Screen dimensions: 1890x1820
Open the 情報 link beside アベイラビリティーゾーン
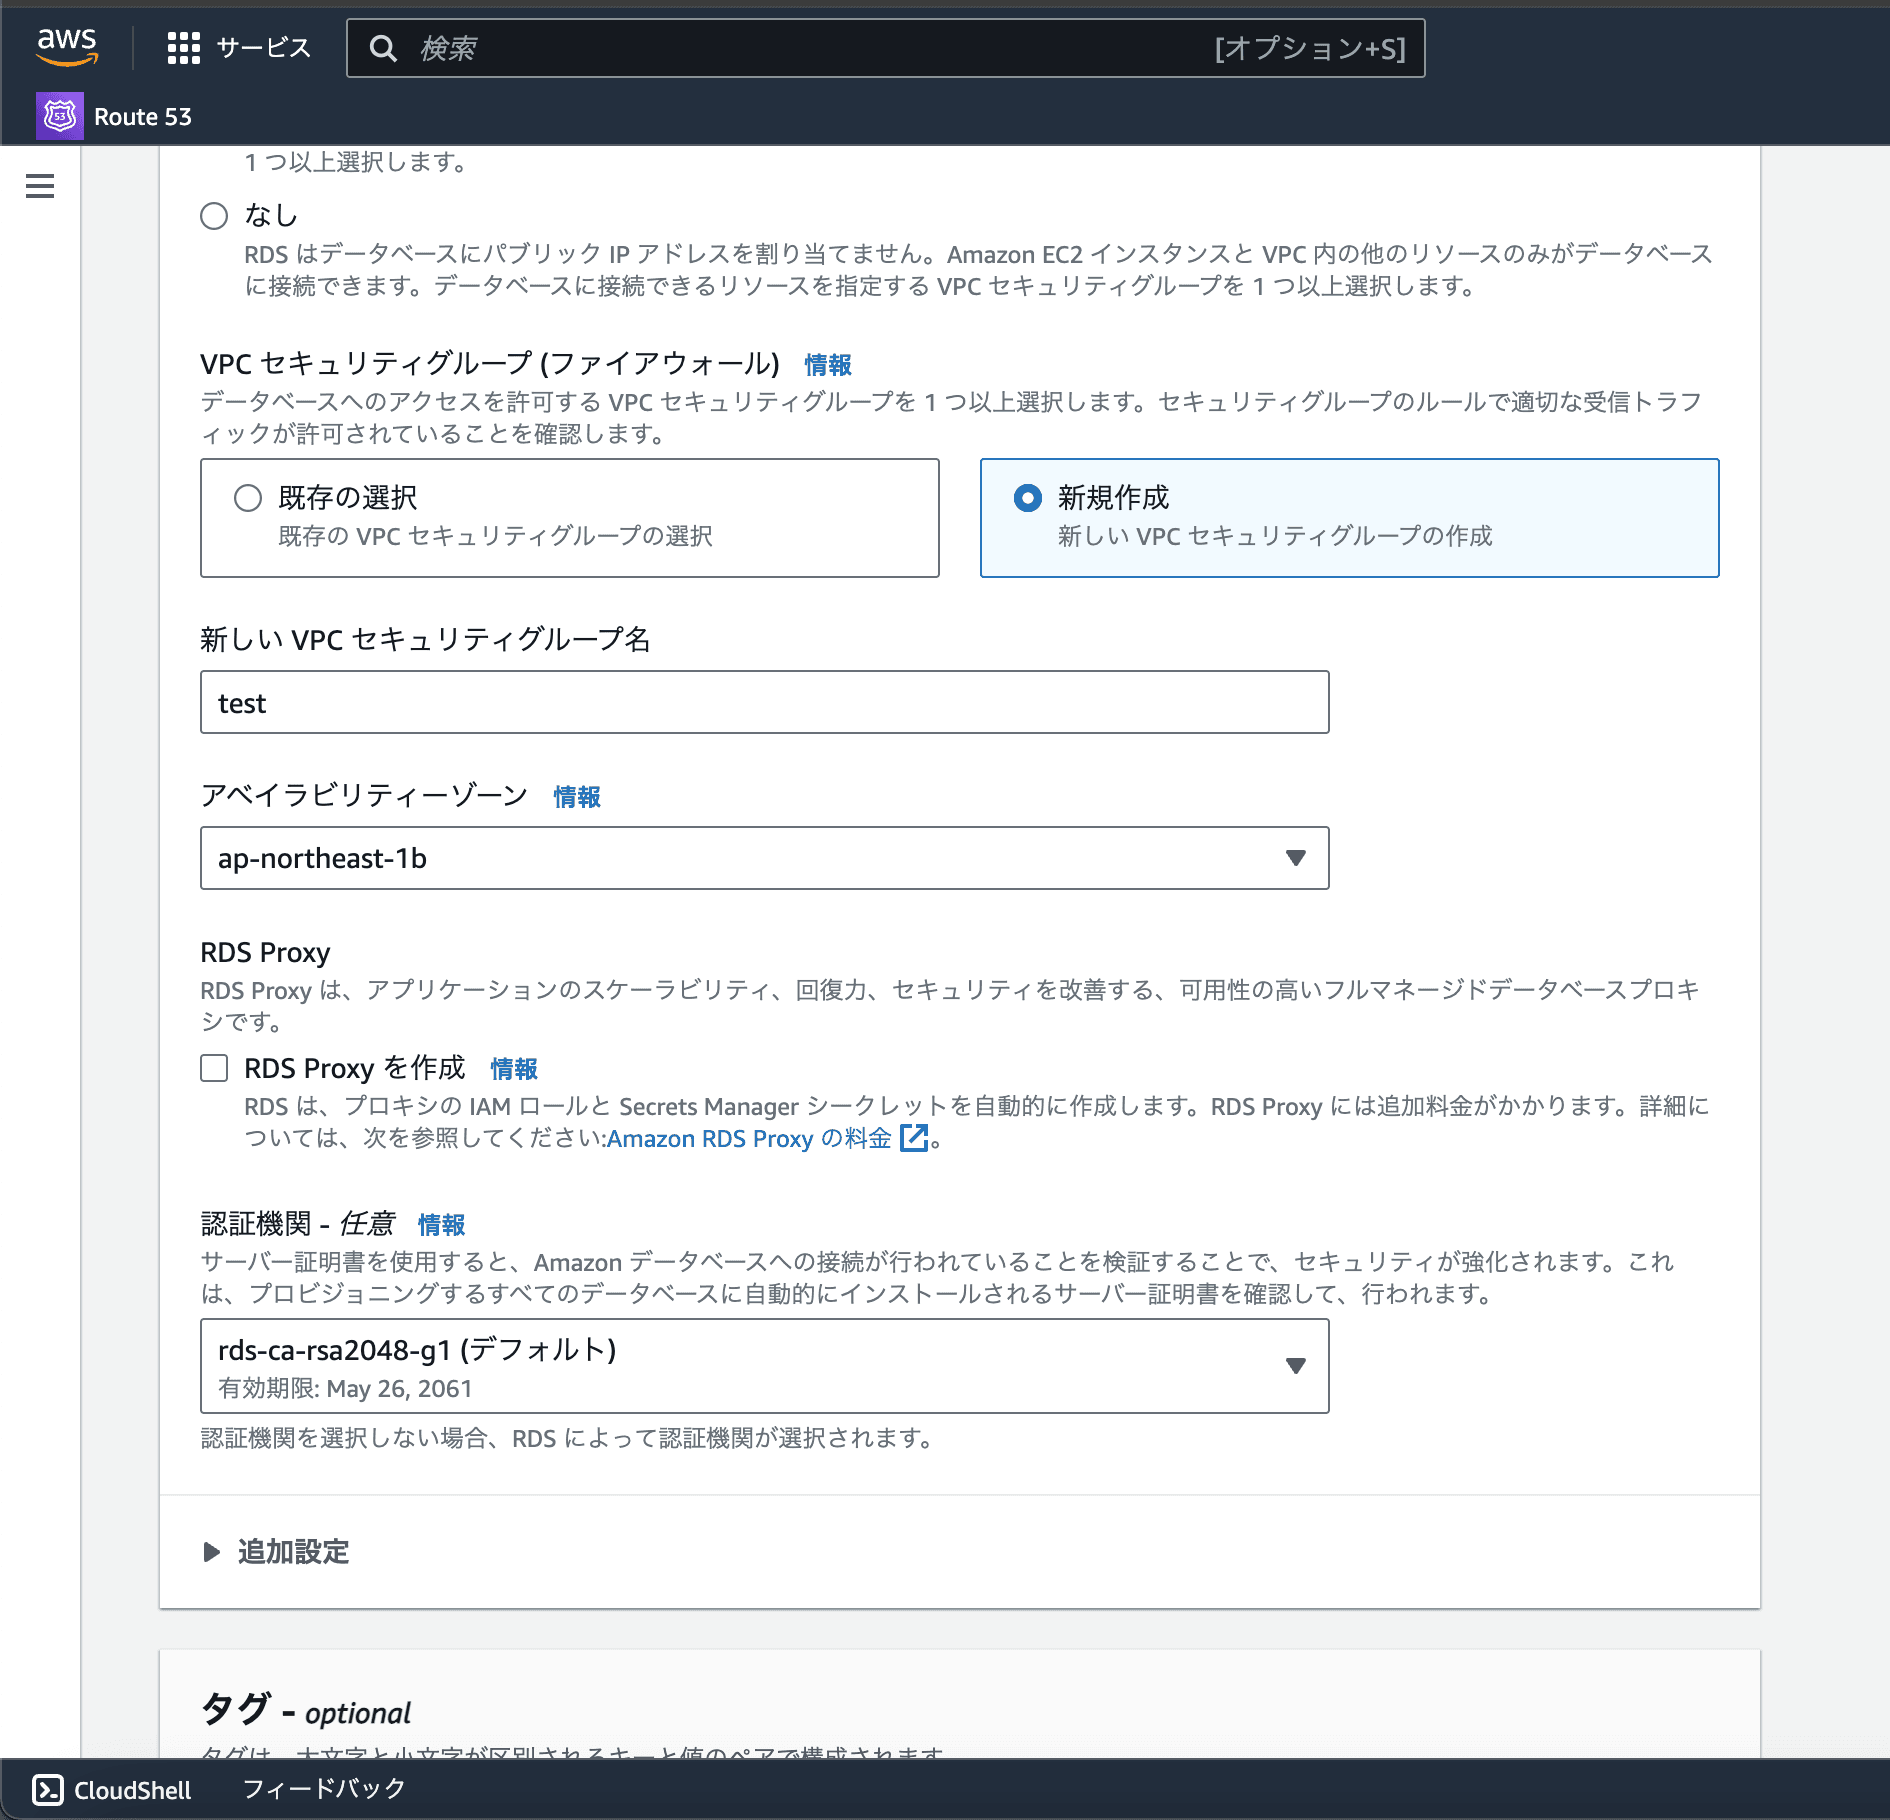point(577,797)
